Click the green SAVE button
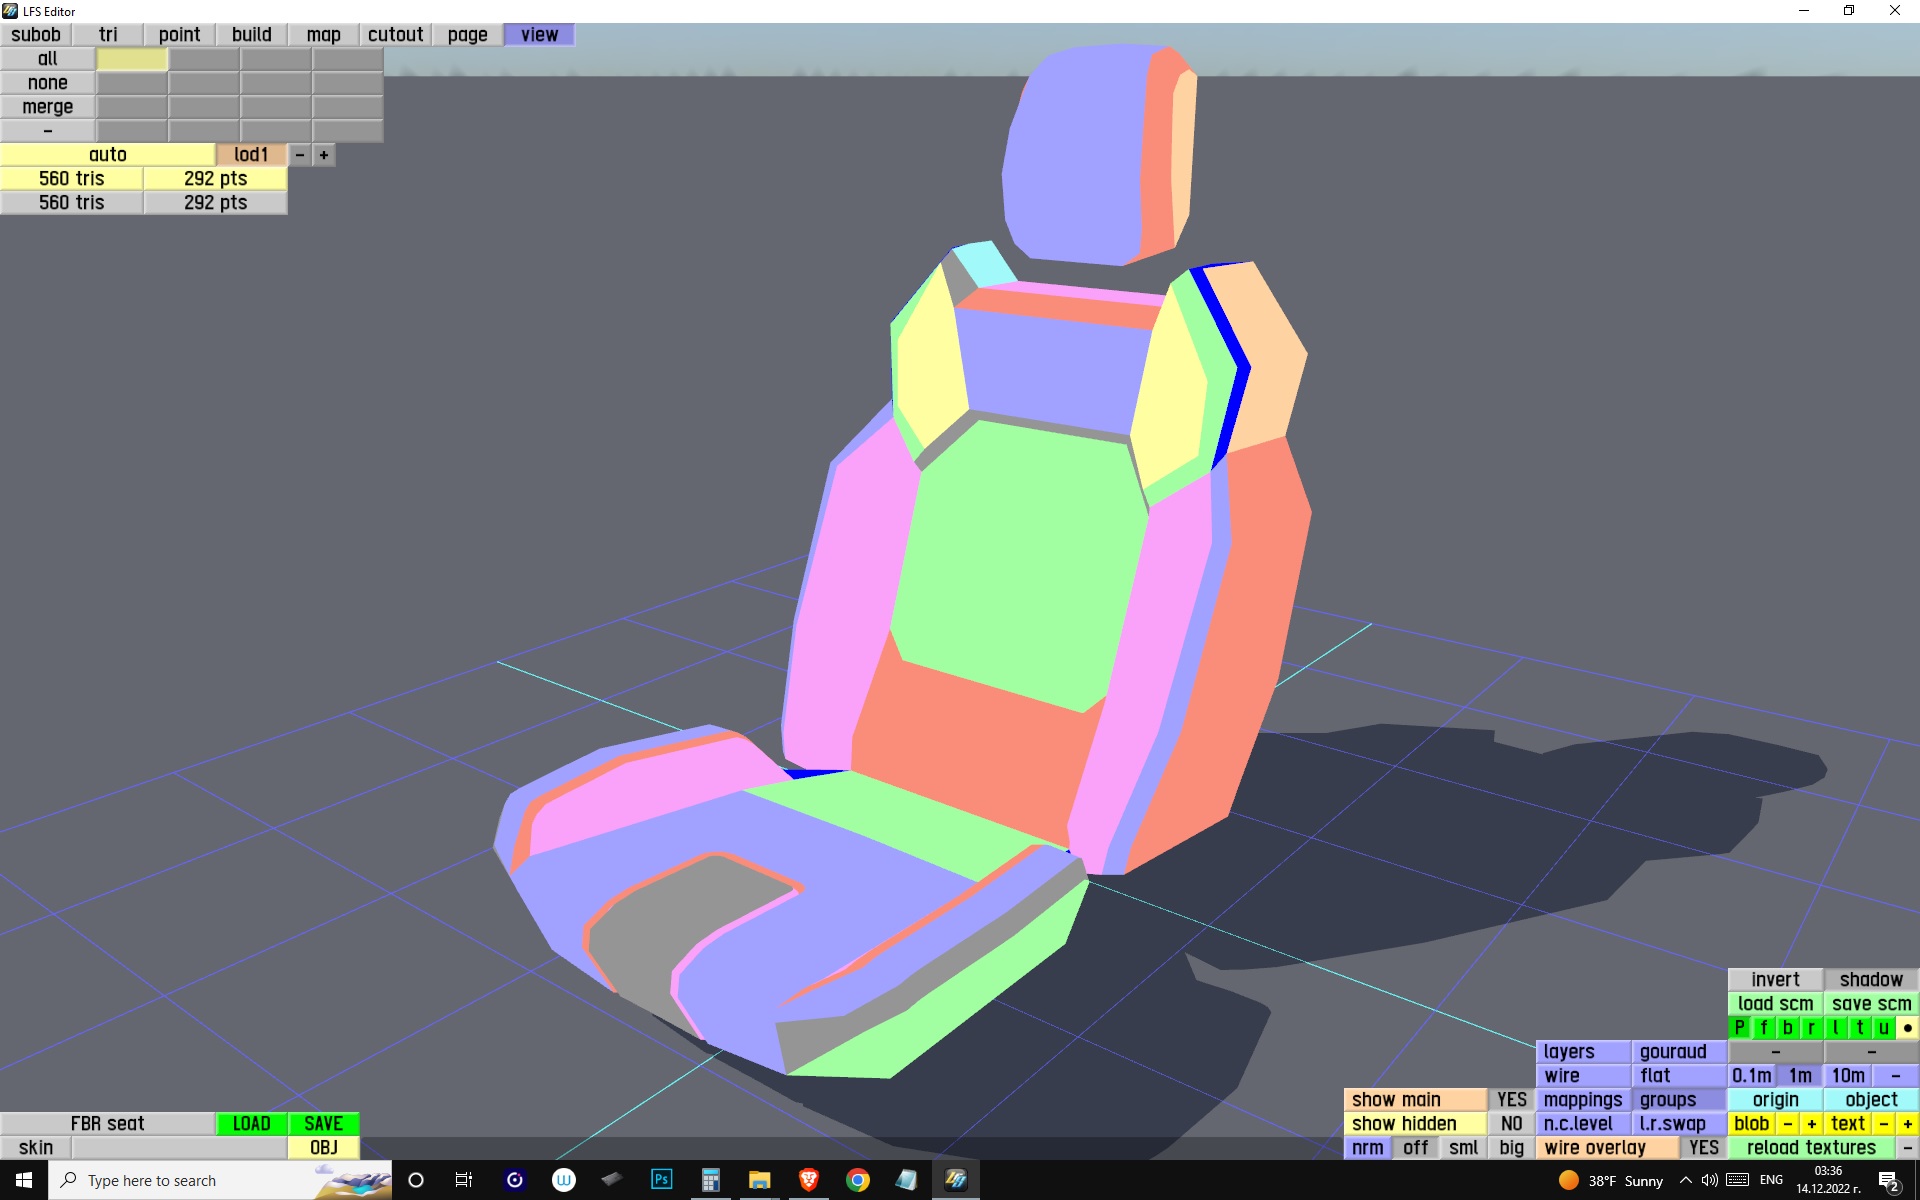Screen dimensions: 1920x1200 tap(323, 1124)
